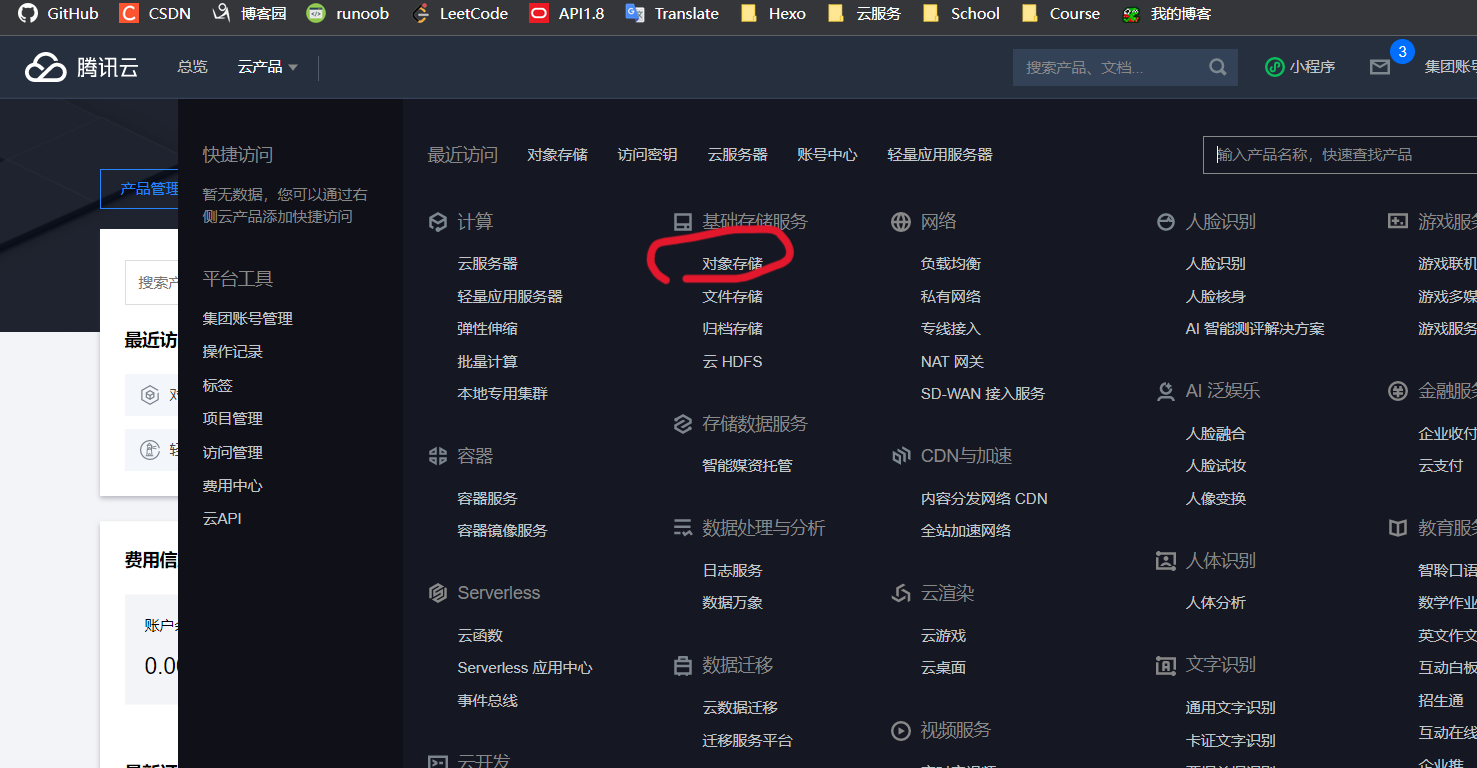Open the 小程序 mini program icon
The height and width of the screenshot is (768, 1477).
point(1274,67)
